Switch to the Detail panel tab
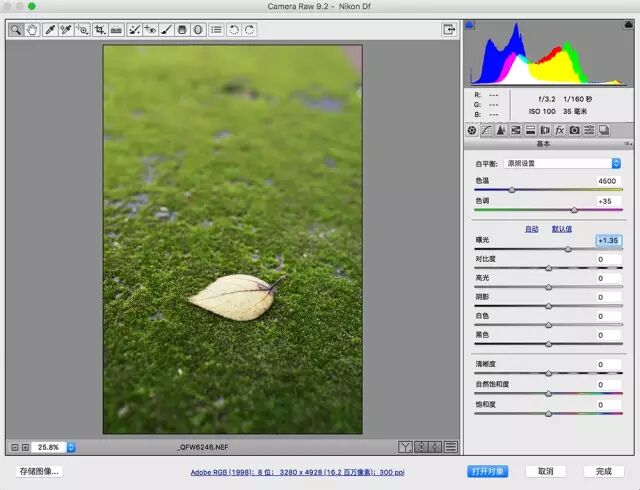This screenshot has width=640, height=490. point(501,130)
